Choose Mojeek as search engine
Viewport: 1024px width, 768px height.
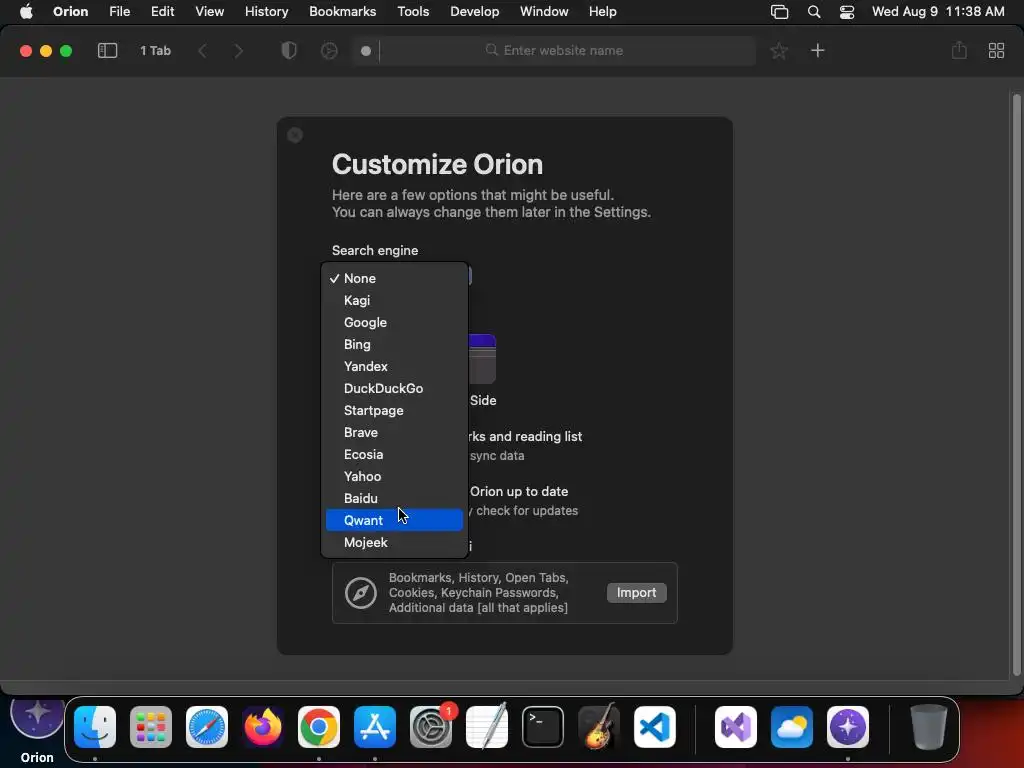tap(394, 543)
